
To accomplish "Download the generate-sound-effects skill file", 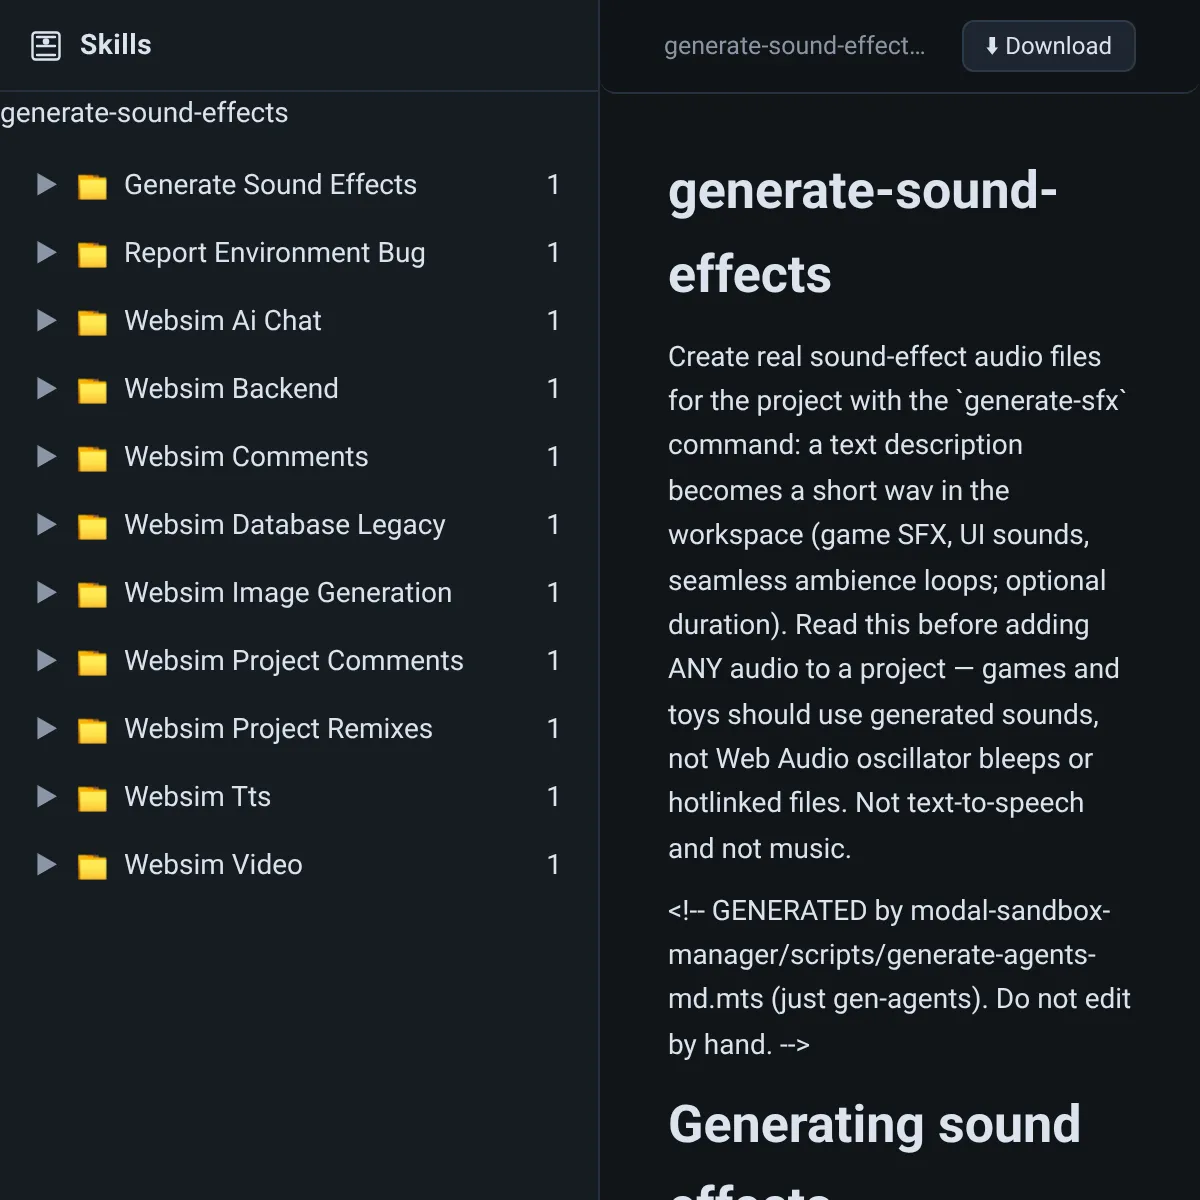I will (1048, 46).
